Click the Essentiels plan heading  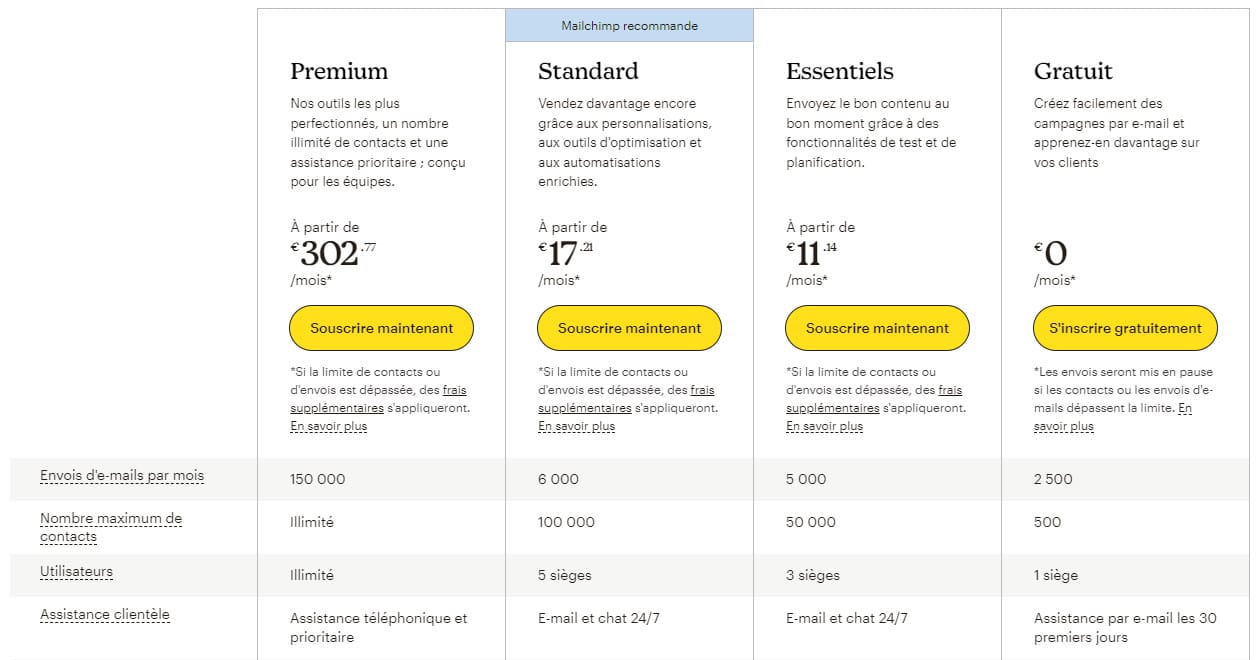[839, 71]
